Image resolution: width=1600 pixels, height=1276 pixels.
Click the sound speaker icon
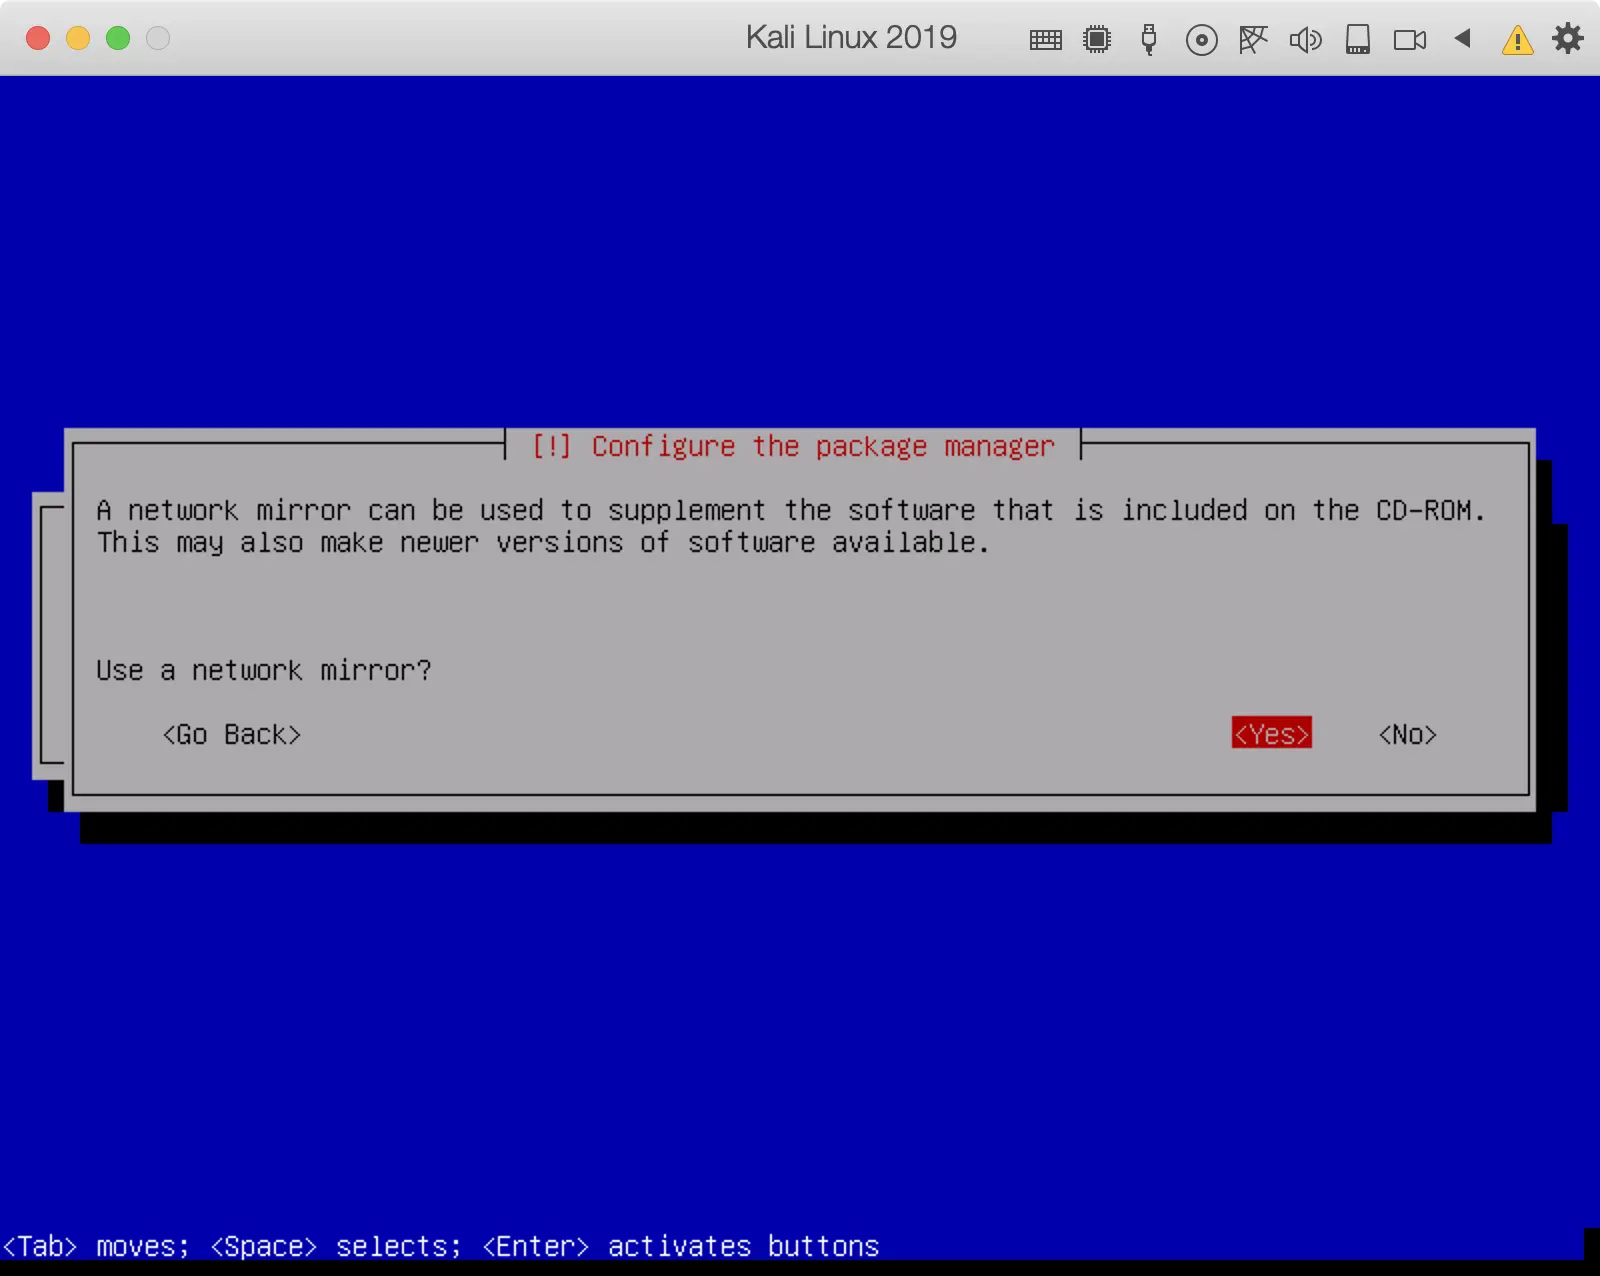1305,40
